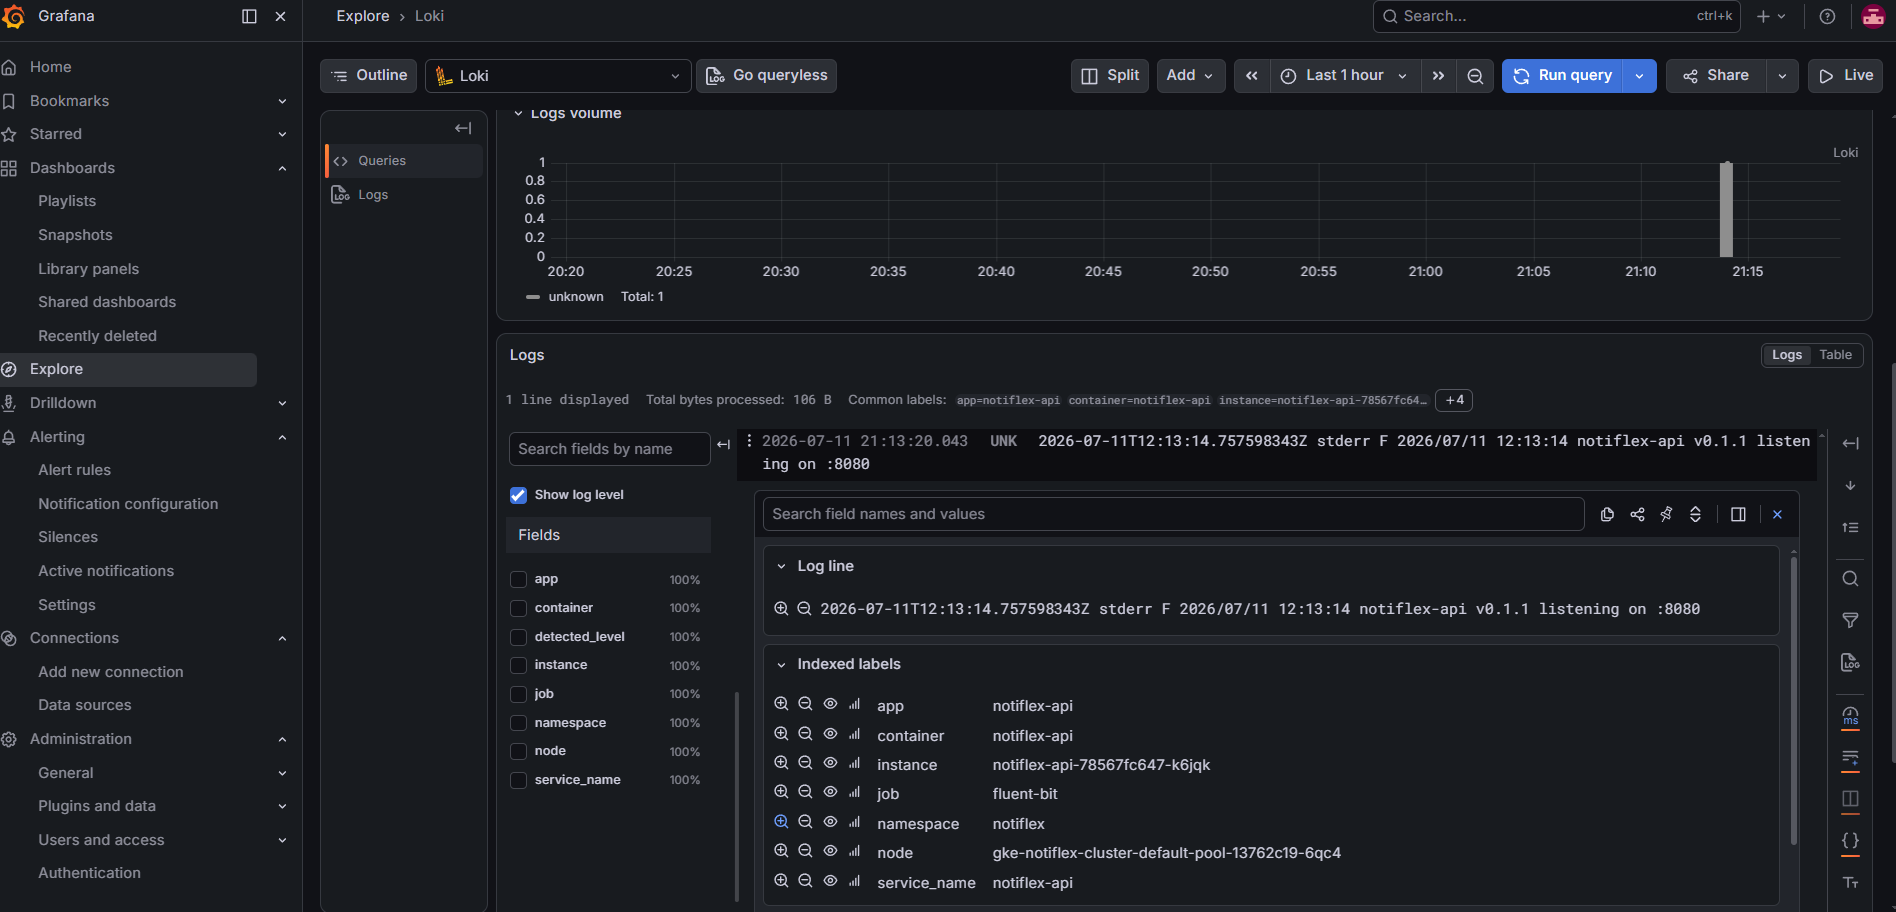Focus the Search field names and values box
1896x912 pixels.
coord(1174,514)
